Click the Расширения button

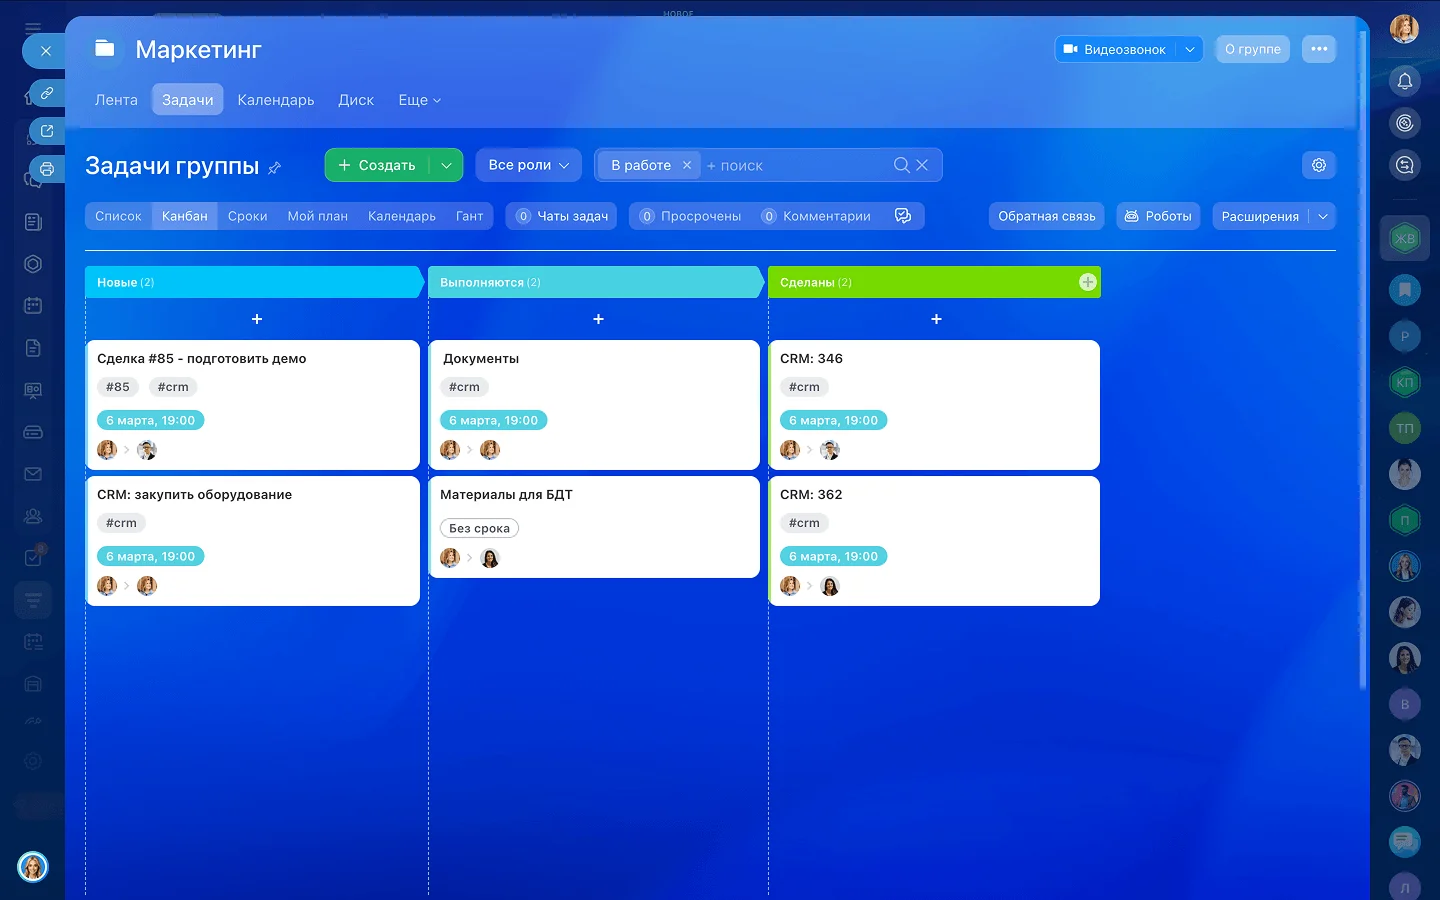(x=1260, y=216)
